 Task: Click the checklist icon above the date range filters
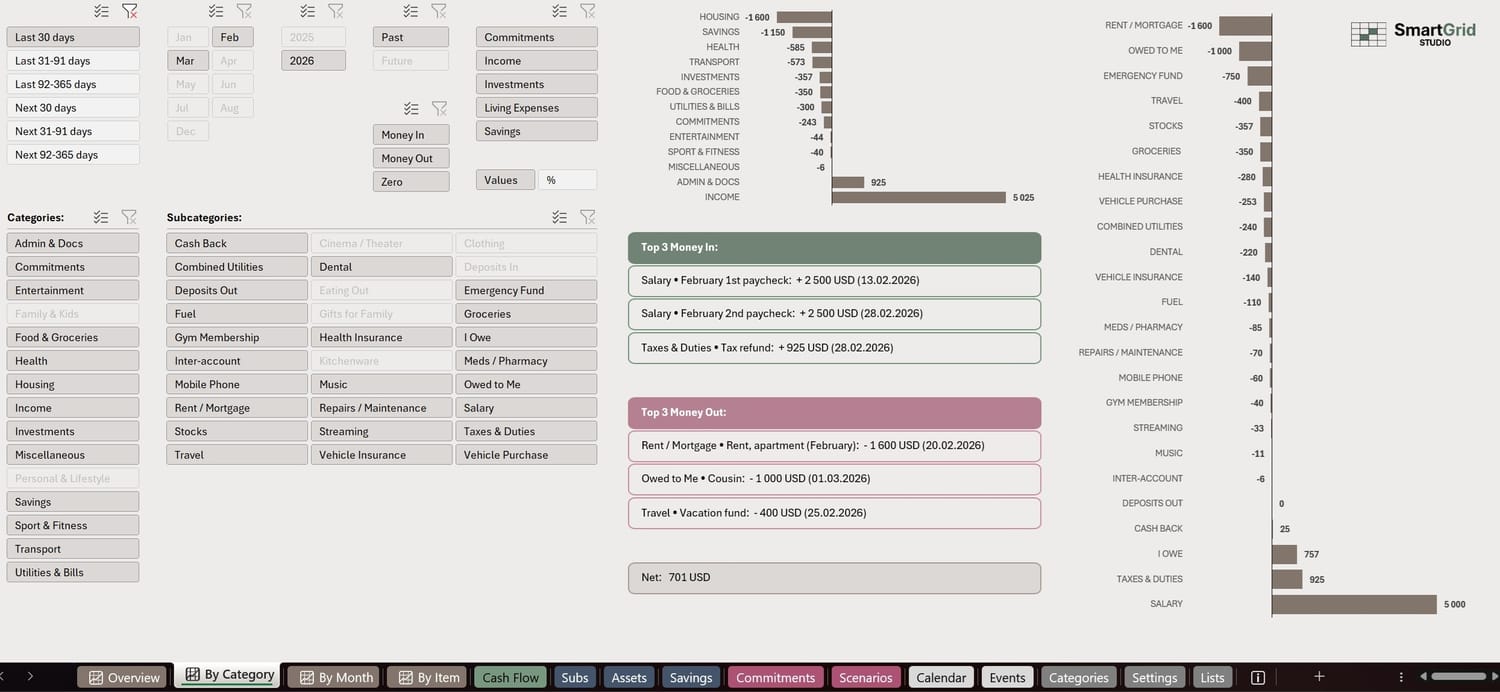click(100, 10)
